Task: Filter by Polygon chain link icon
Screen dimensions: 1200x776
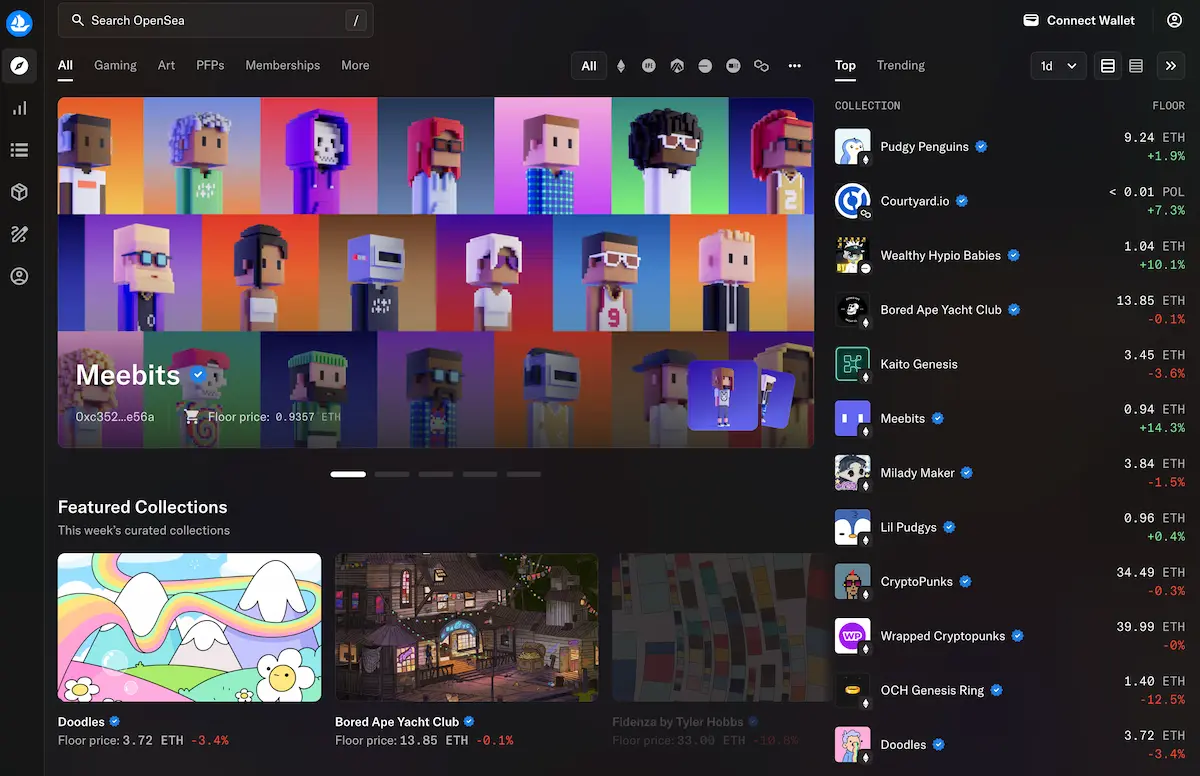Action: tap(761, 66)
